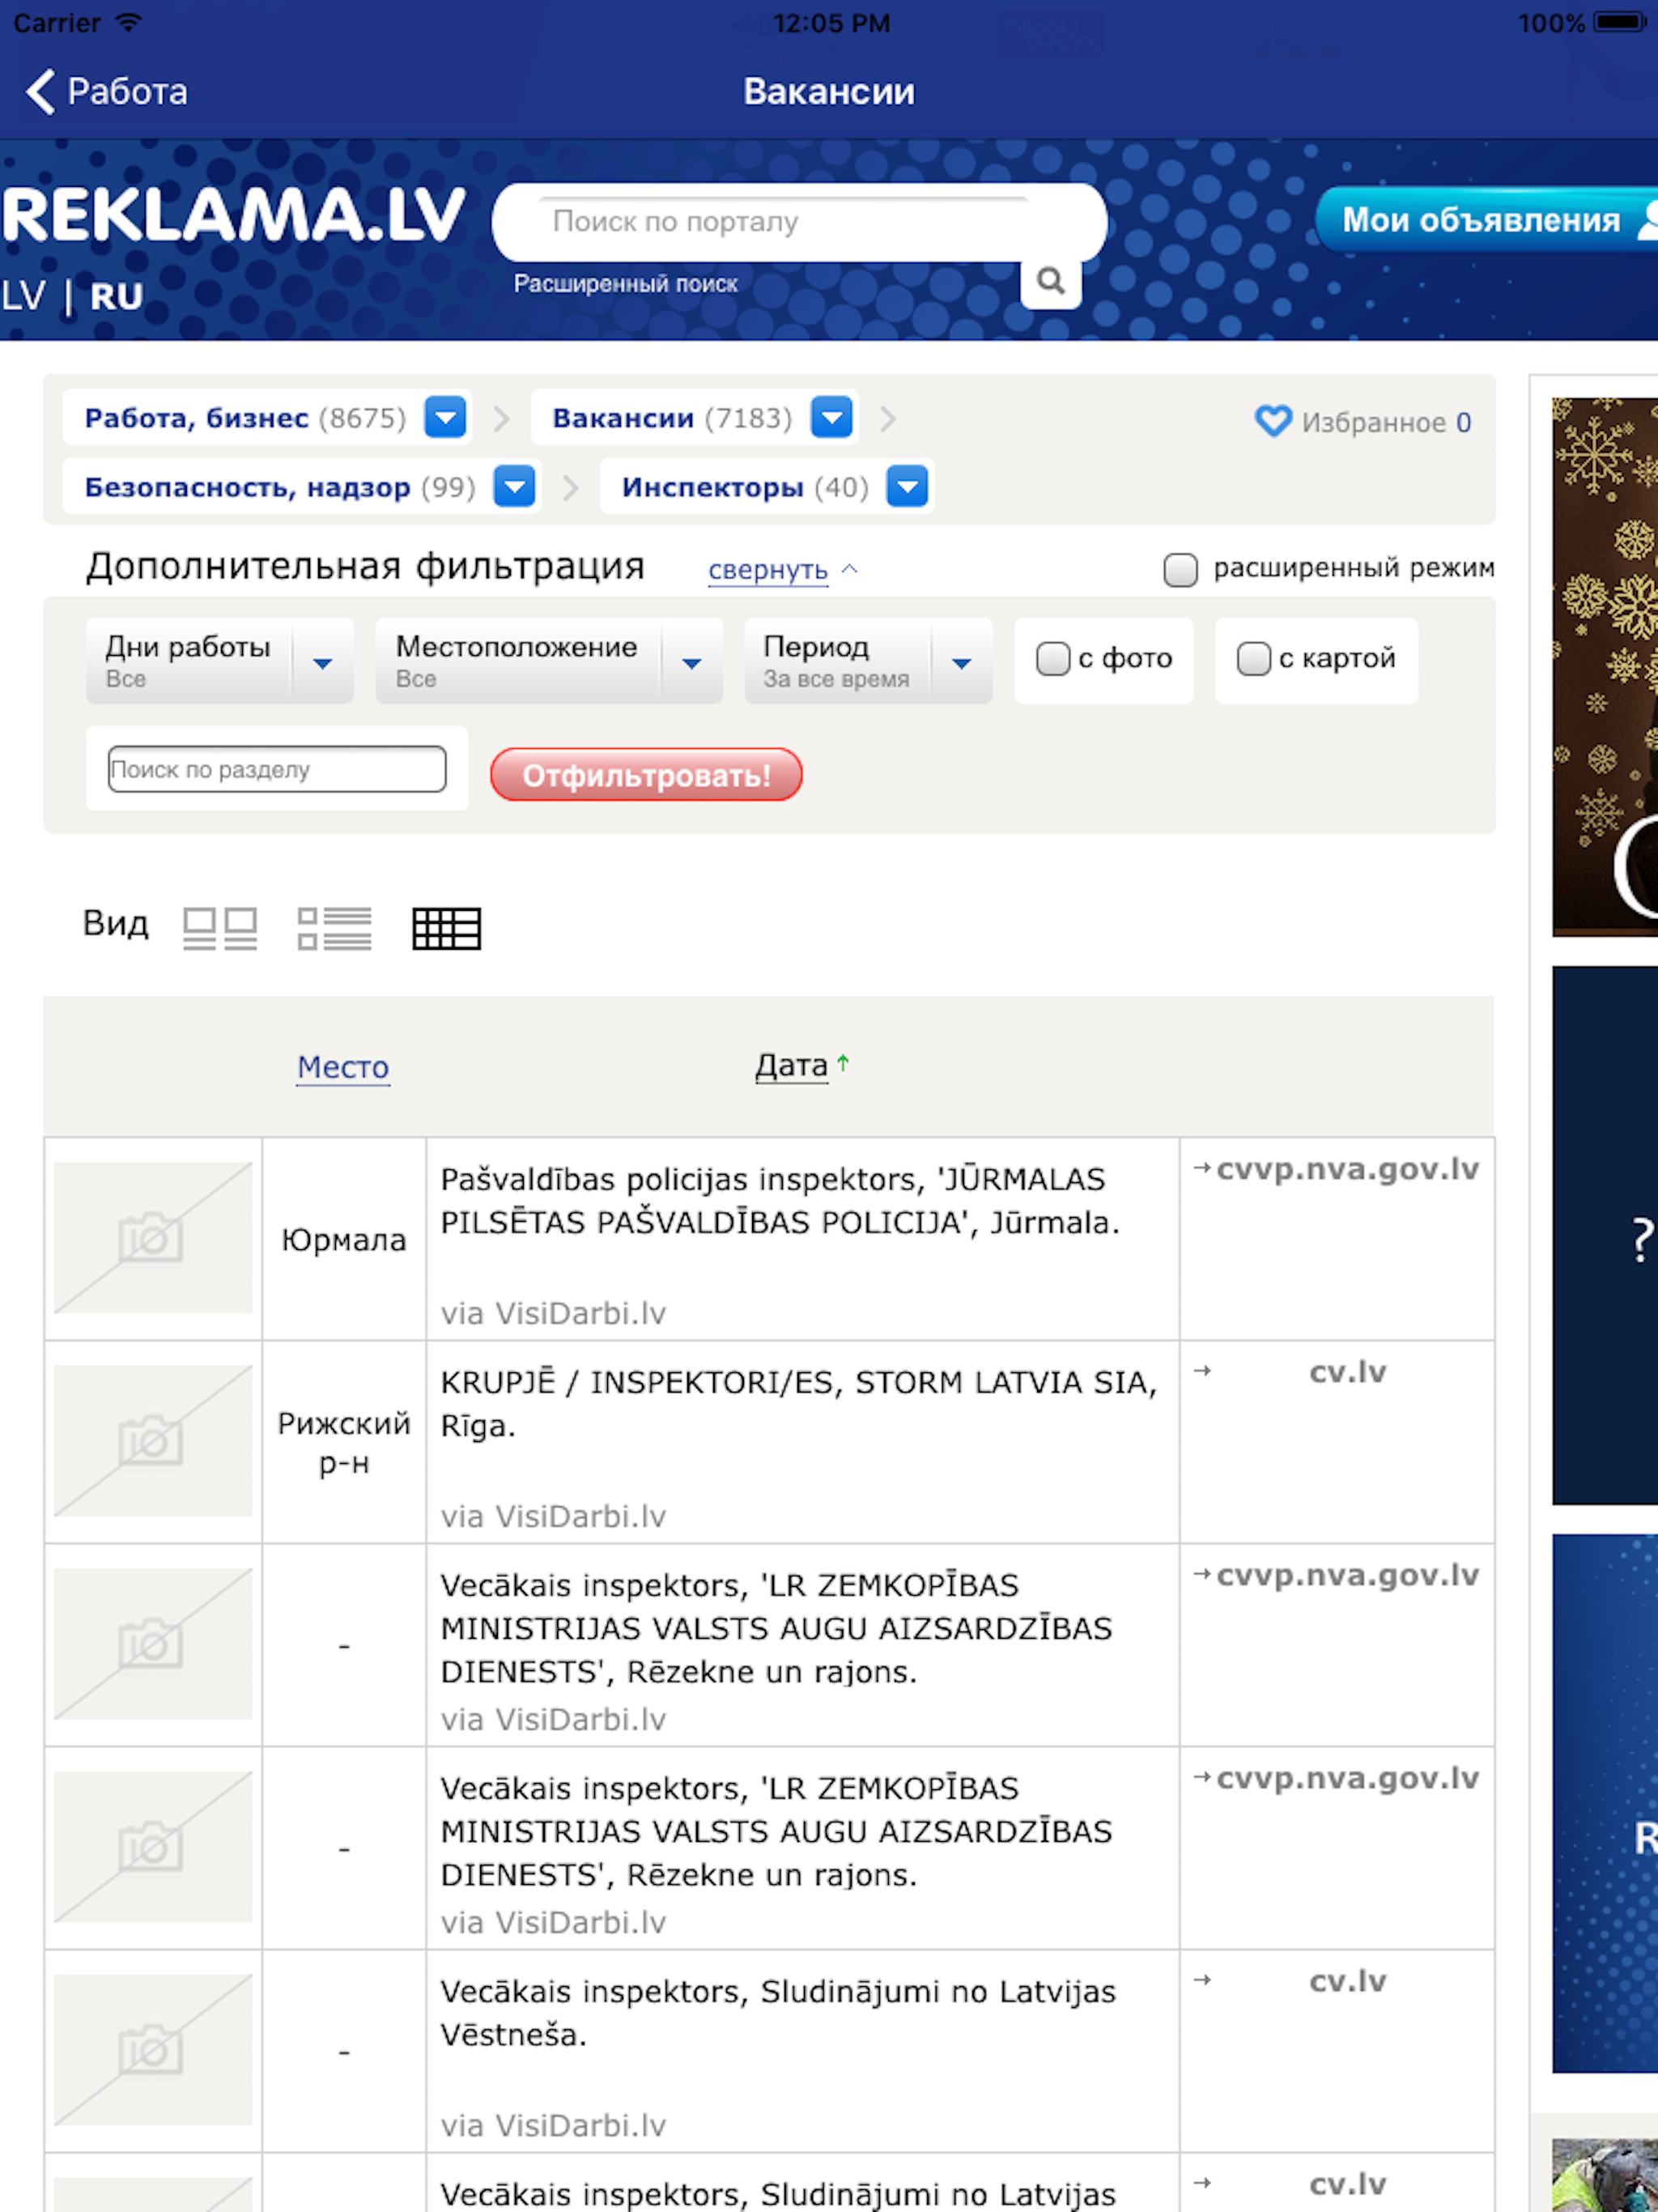Expand Работа, бизнес category dropdown arrow
This screenshot has height=2212, width=1658.
pyautogui.click(x=446, y=417)
